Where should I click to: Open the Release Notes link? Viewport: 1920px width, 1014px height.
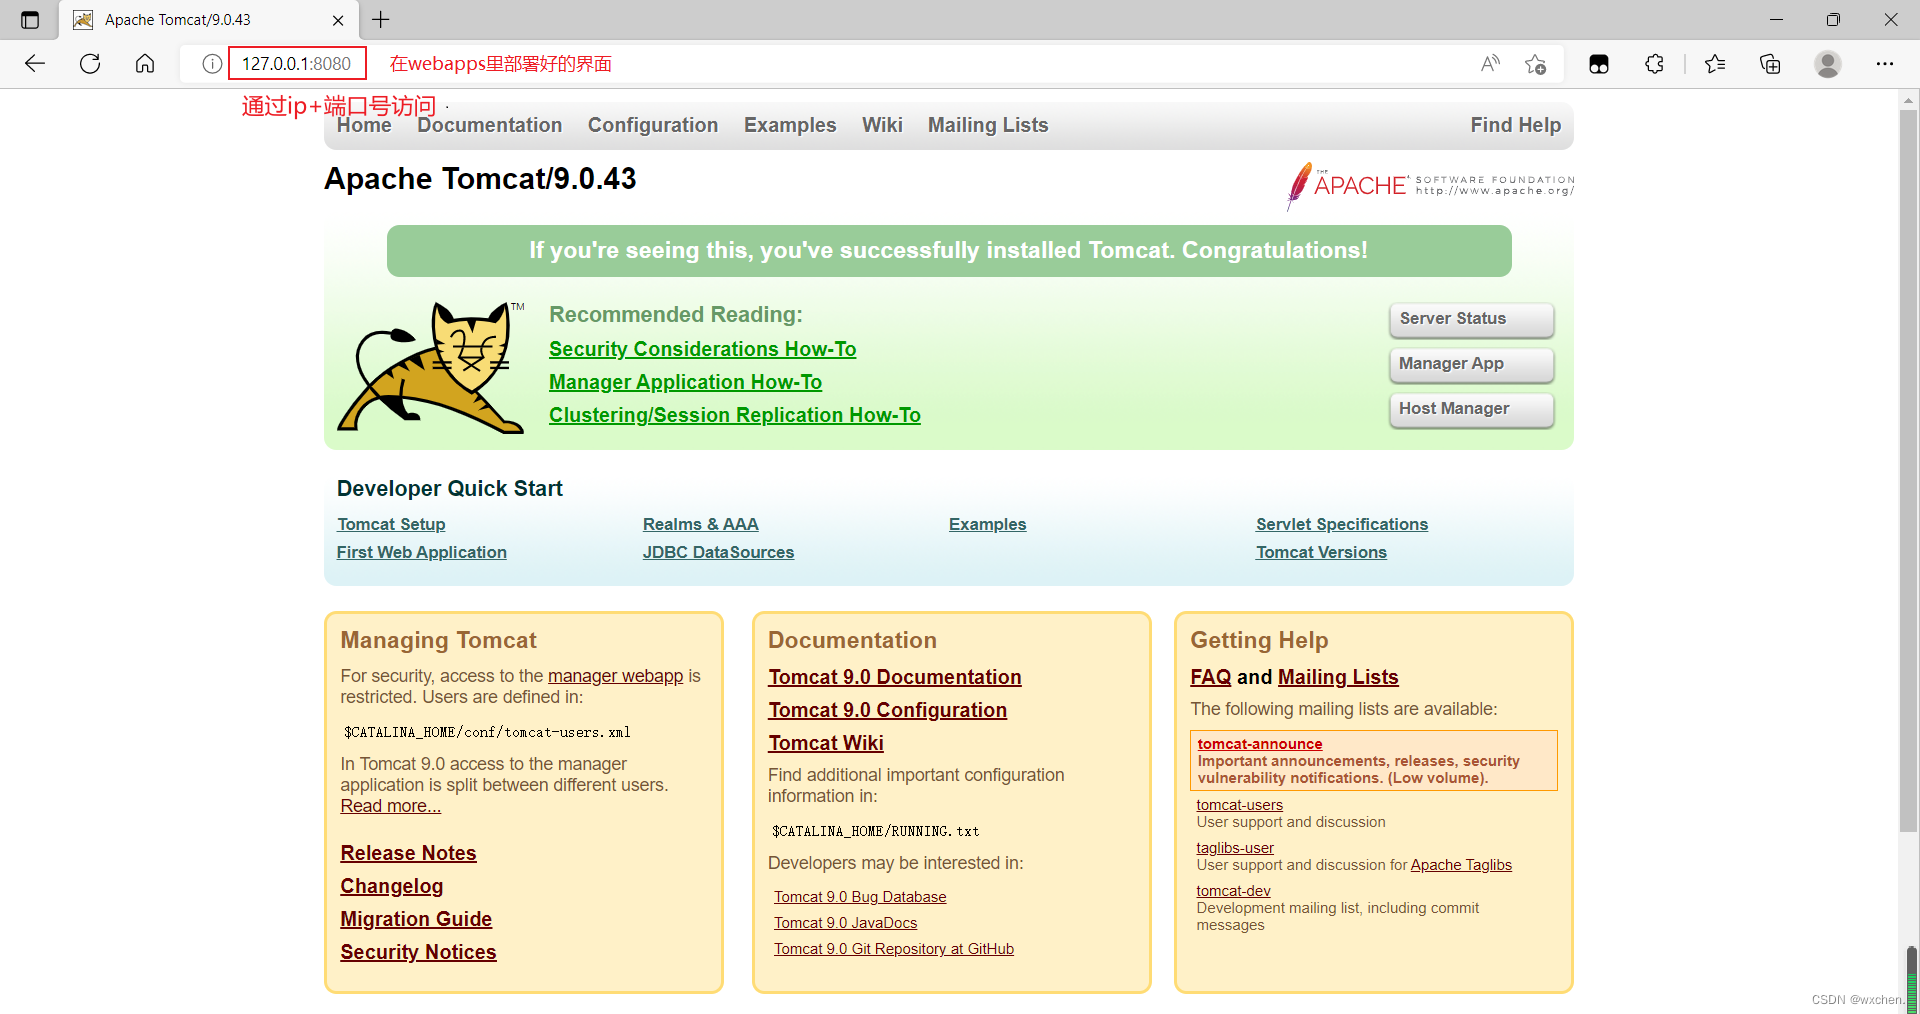408,853
